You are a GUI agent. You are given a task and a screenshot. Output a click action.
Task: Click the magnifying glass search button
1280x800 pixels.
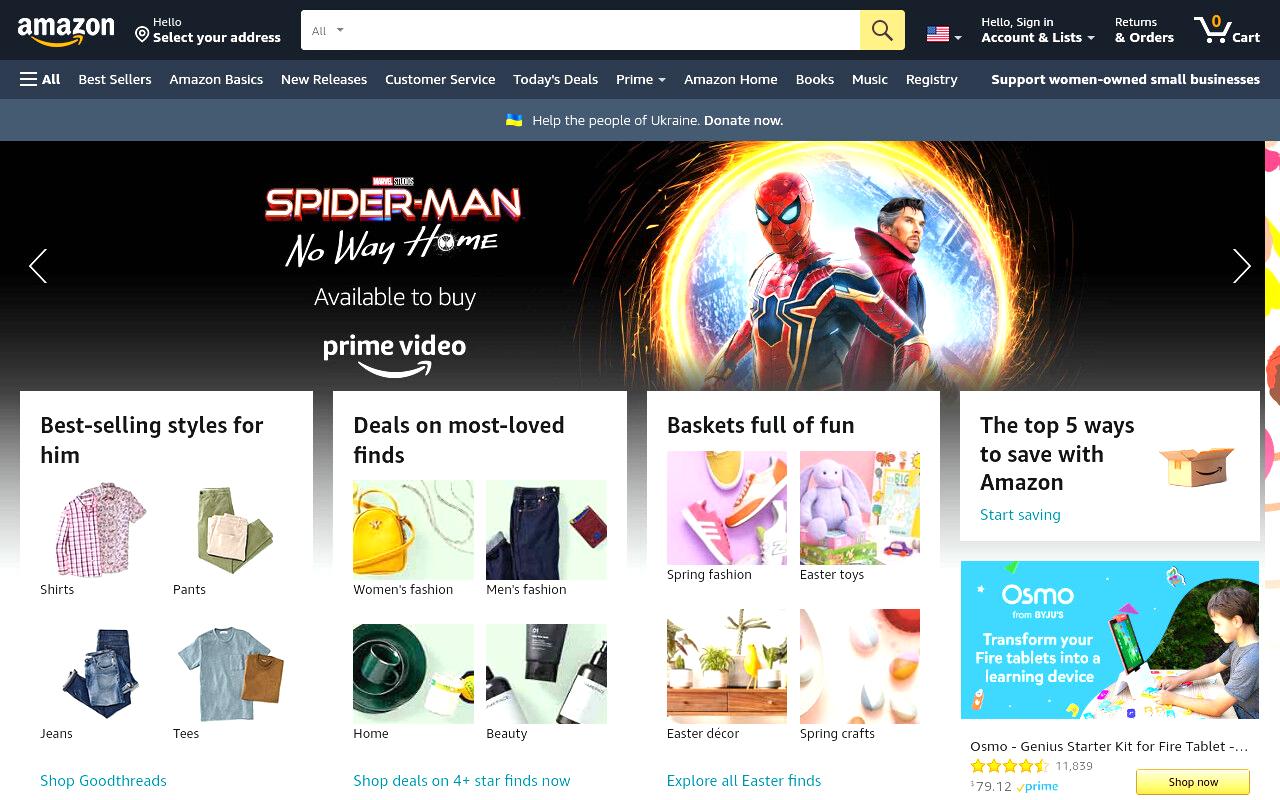coord(882,30)
